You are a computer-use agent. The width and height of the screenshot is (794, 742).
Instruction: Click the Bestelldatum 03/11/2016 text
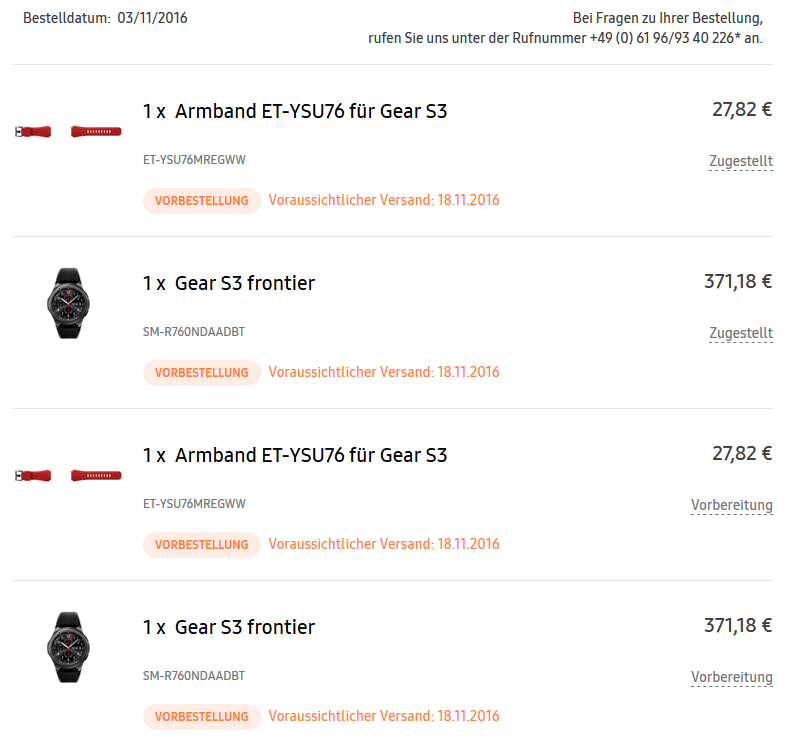(105, 18)
